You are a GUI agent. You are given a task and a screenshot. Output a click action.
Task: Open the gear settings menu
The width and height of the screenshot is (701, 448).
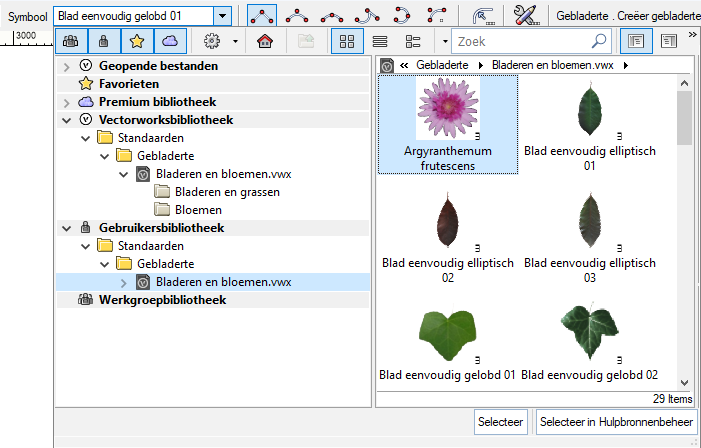212,41
